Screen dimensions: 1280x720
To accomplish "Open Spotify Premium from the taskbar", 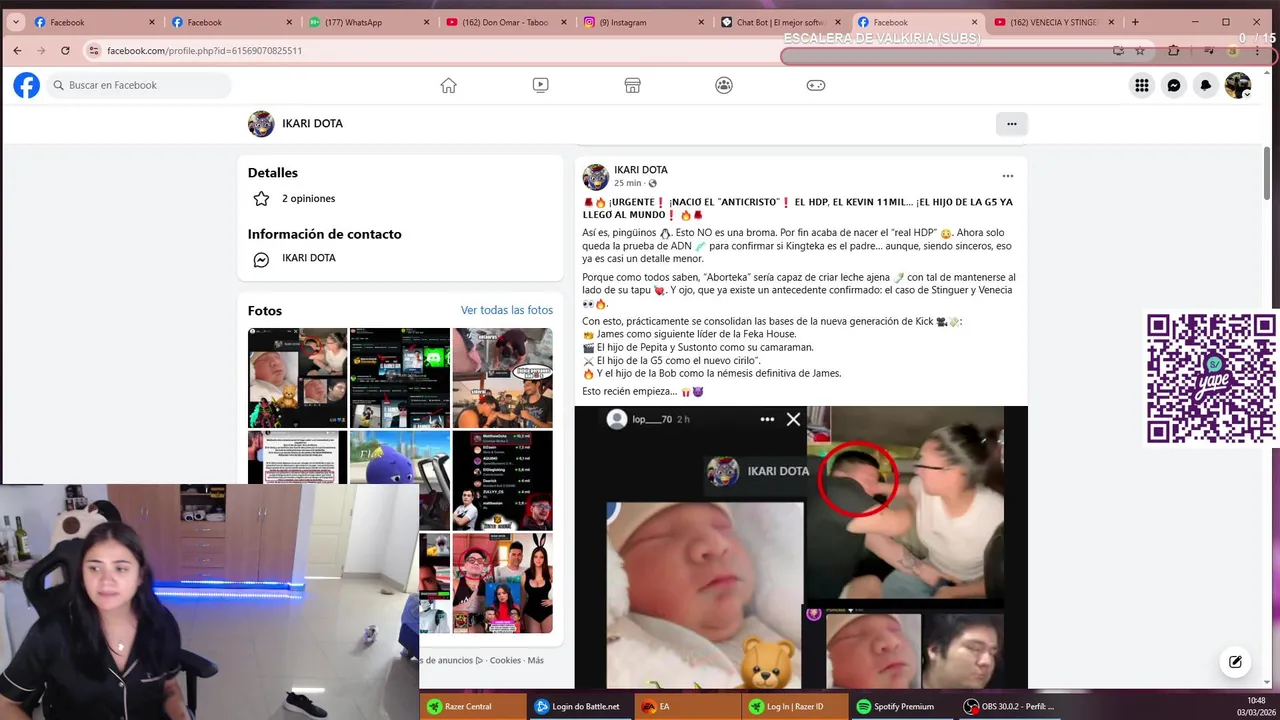I will [x=904, y=706].
